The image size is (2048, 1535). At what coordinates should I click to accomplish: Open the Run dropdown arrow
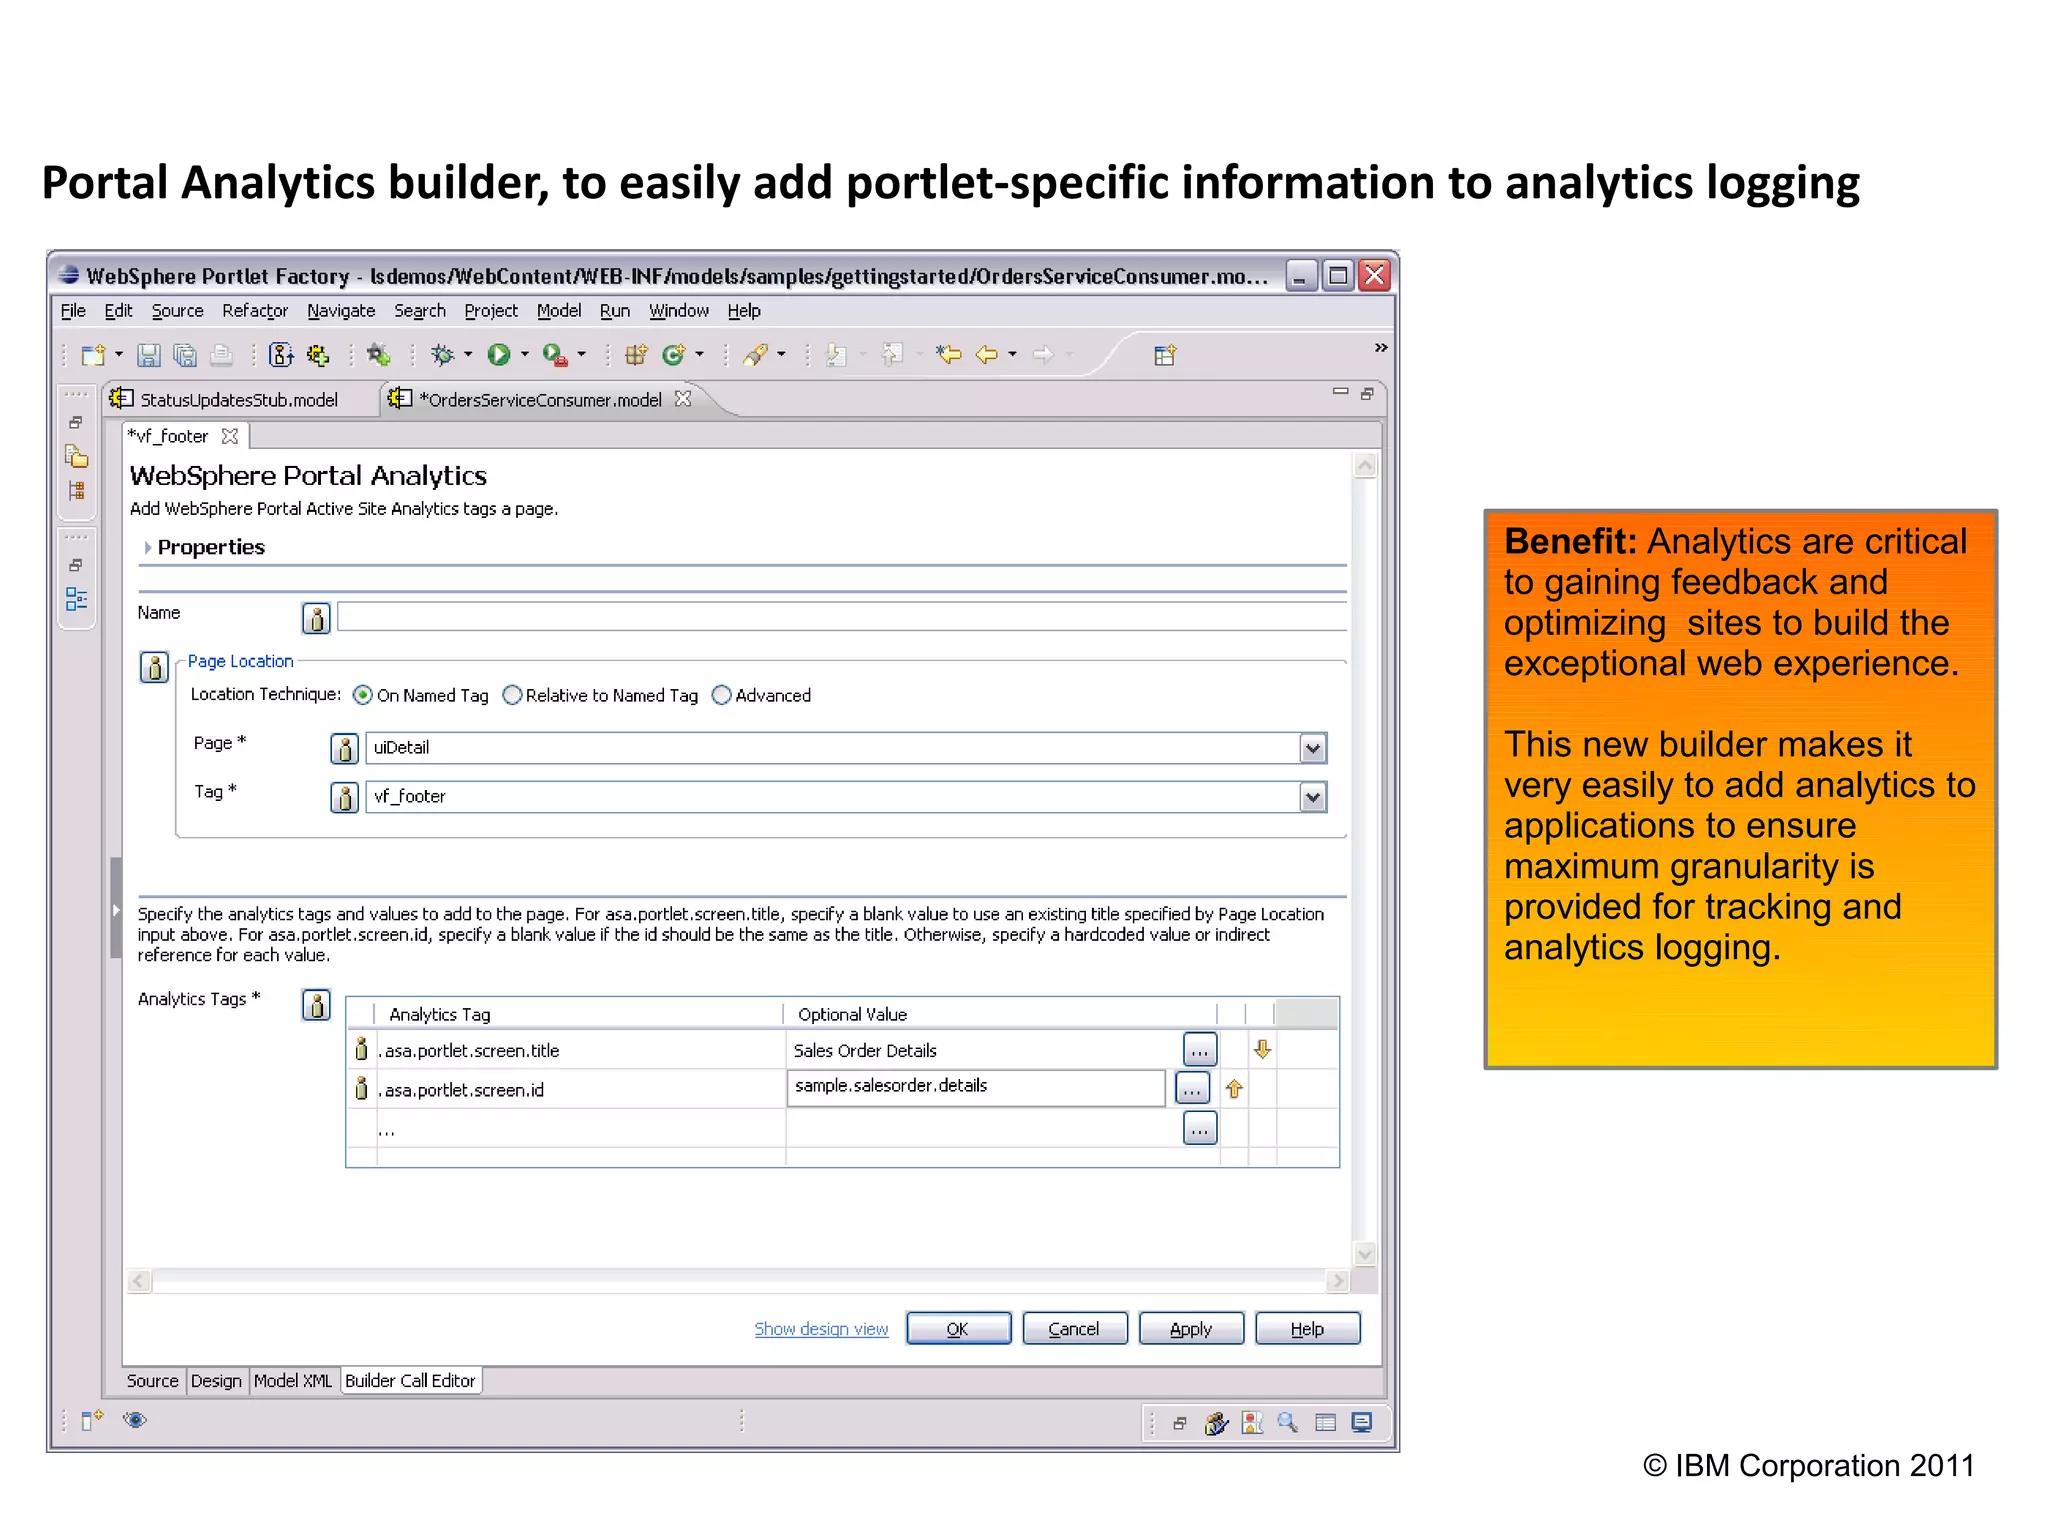point(524,355)
